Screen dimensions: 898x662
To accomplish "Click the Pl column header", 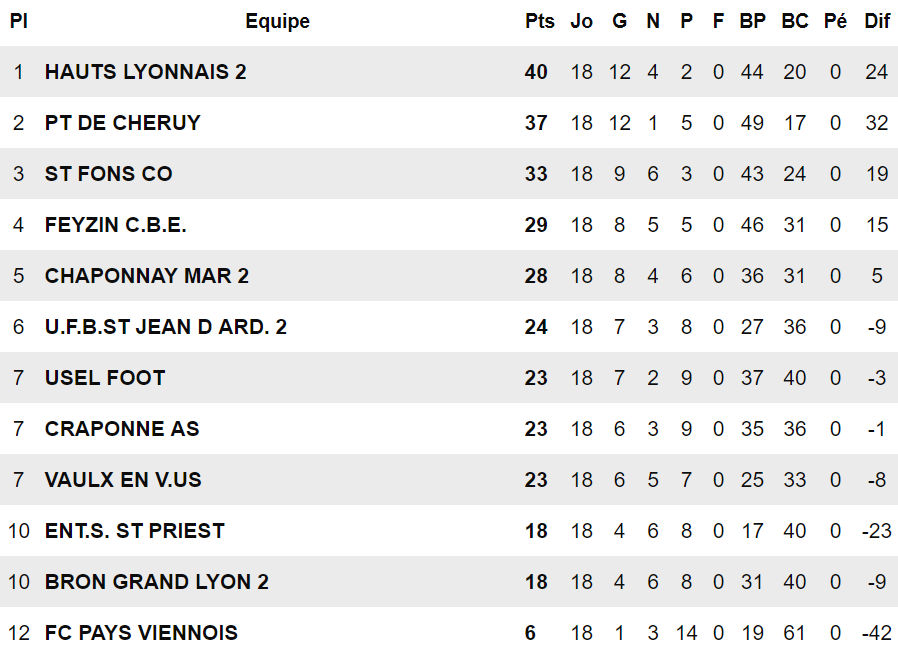I will [18, 21].
